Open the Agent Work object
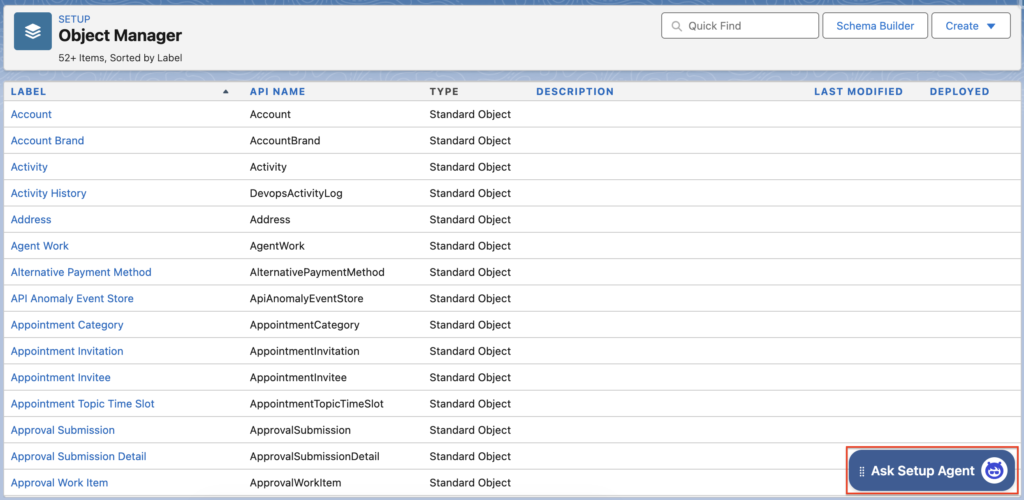The width and height of the screenshot is (1024, 500). point(40,246)
